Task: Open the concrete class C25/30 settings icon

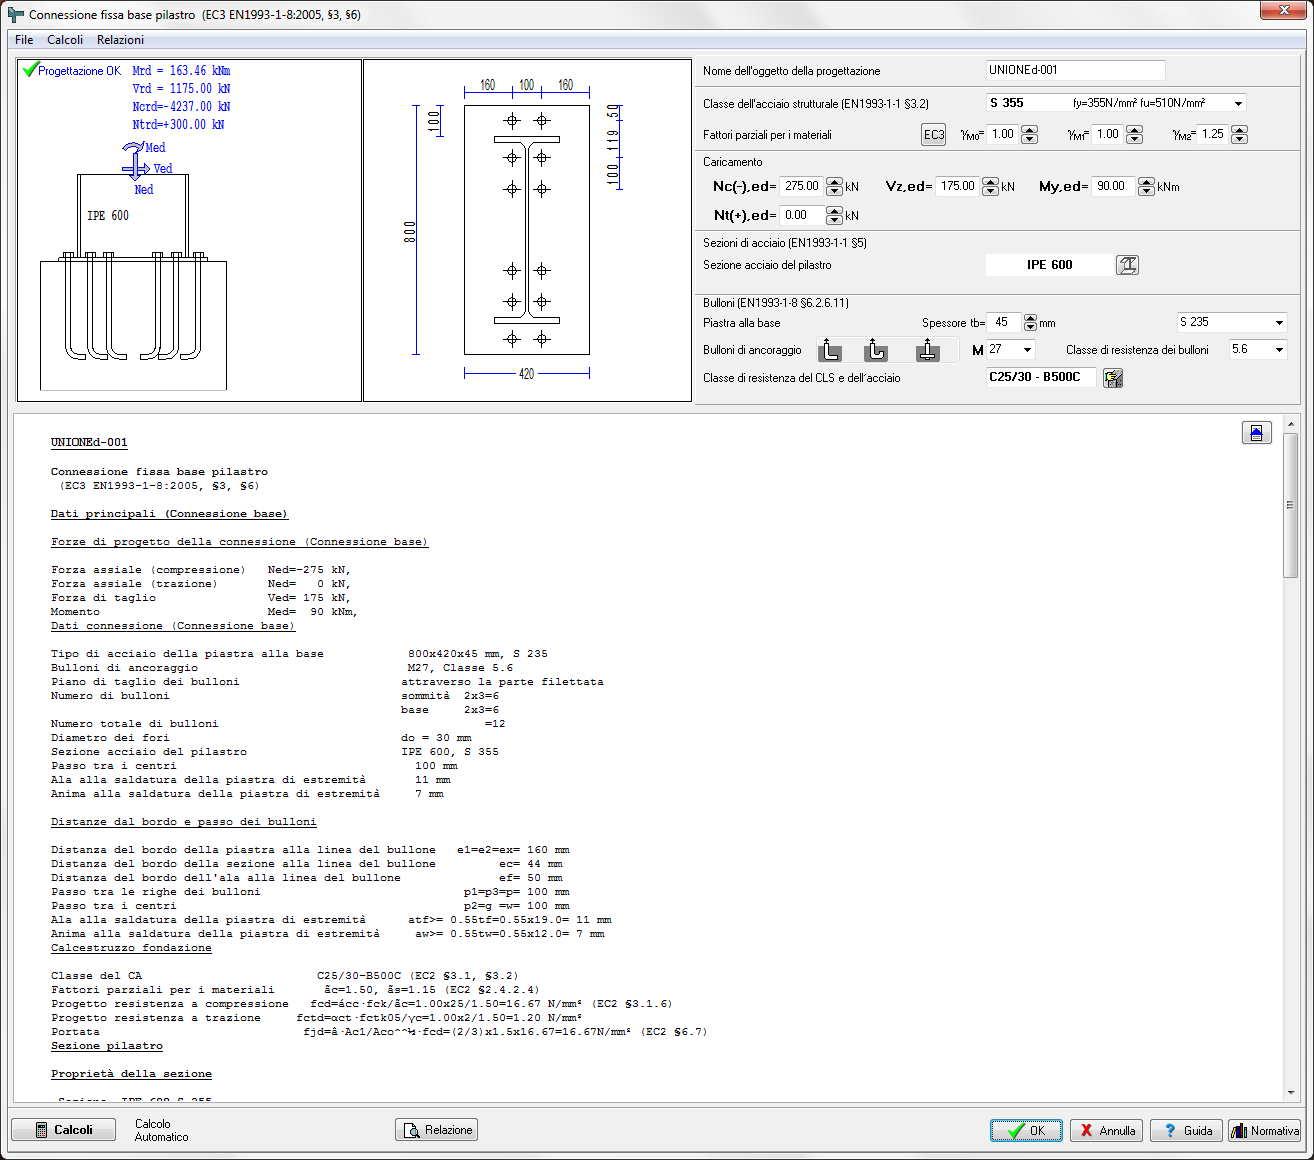Action: [1113, 378]
